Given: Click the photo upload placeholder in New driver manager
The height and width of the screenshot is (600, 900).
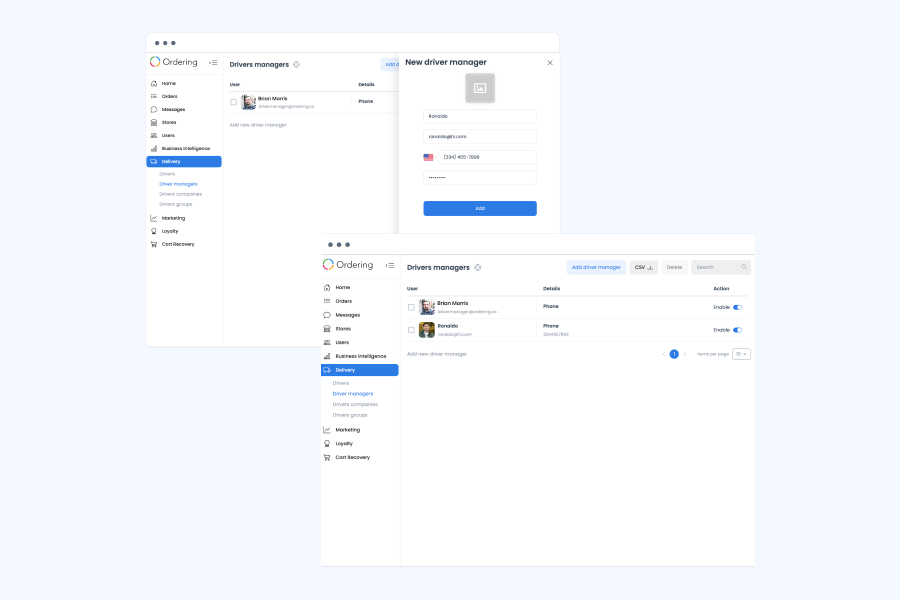Looking at the screenshot, I should tap(480, 87).
